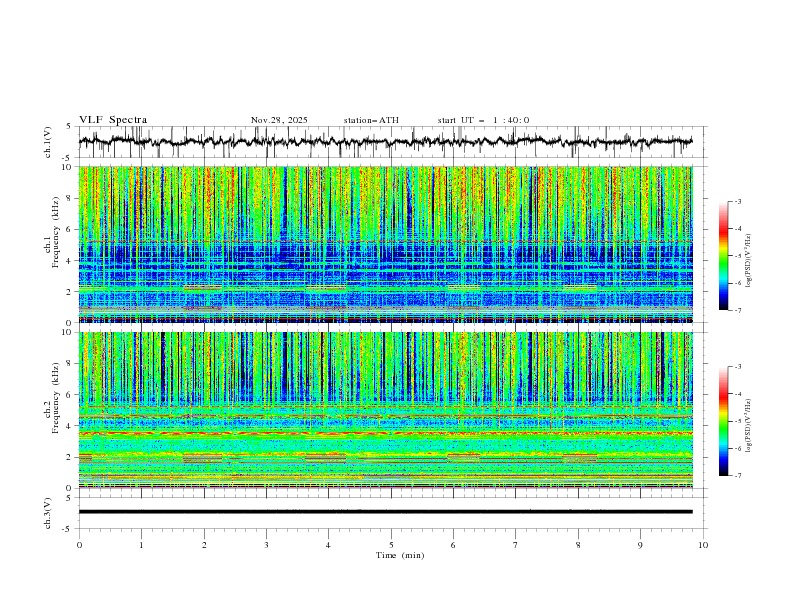Click '-7' on ch.2 colorbar scale

[737, 476]
